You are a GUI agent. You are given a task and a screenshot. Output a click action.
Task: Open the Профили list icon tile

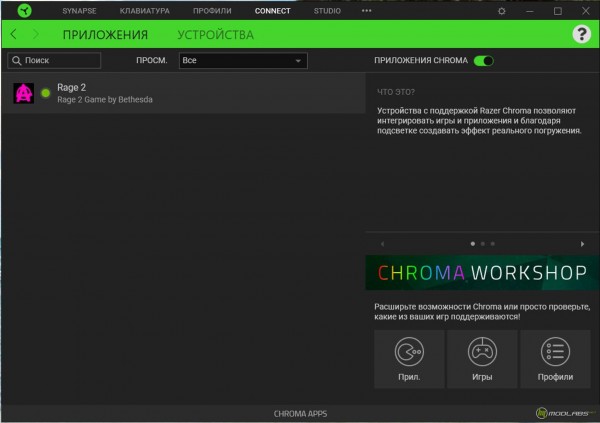(x=555, y=359)
